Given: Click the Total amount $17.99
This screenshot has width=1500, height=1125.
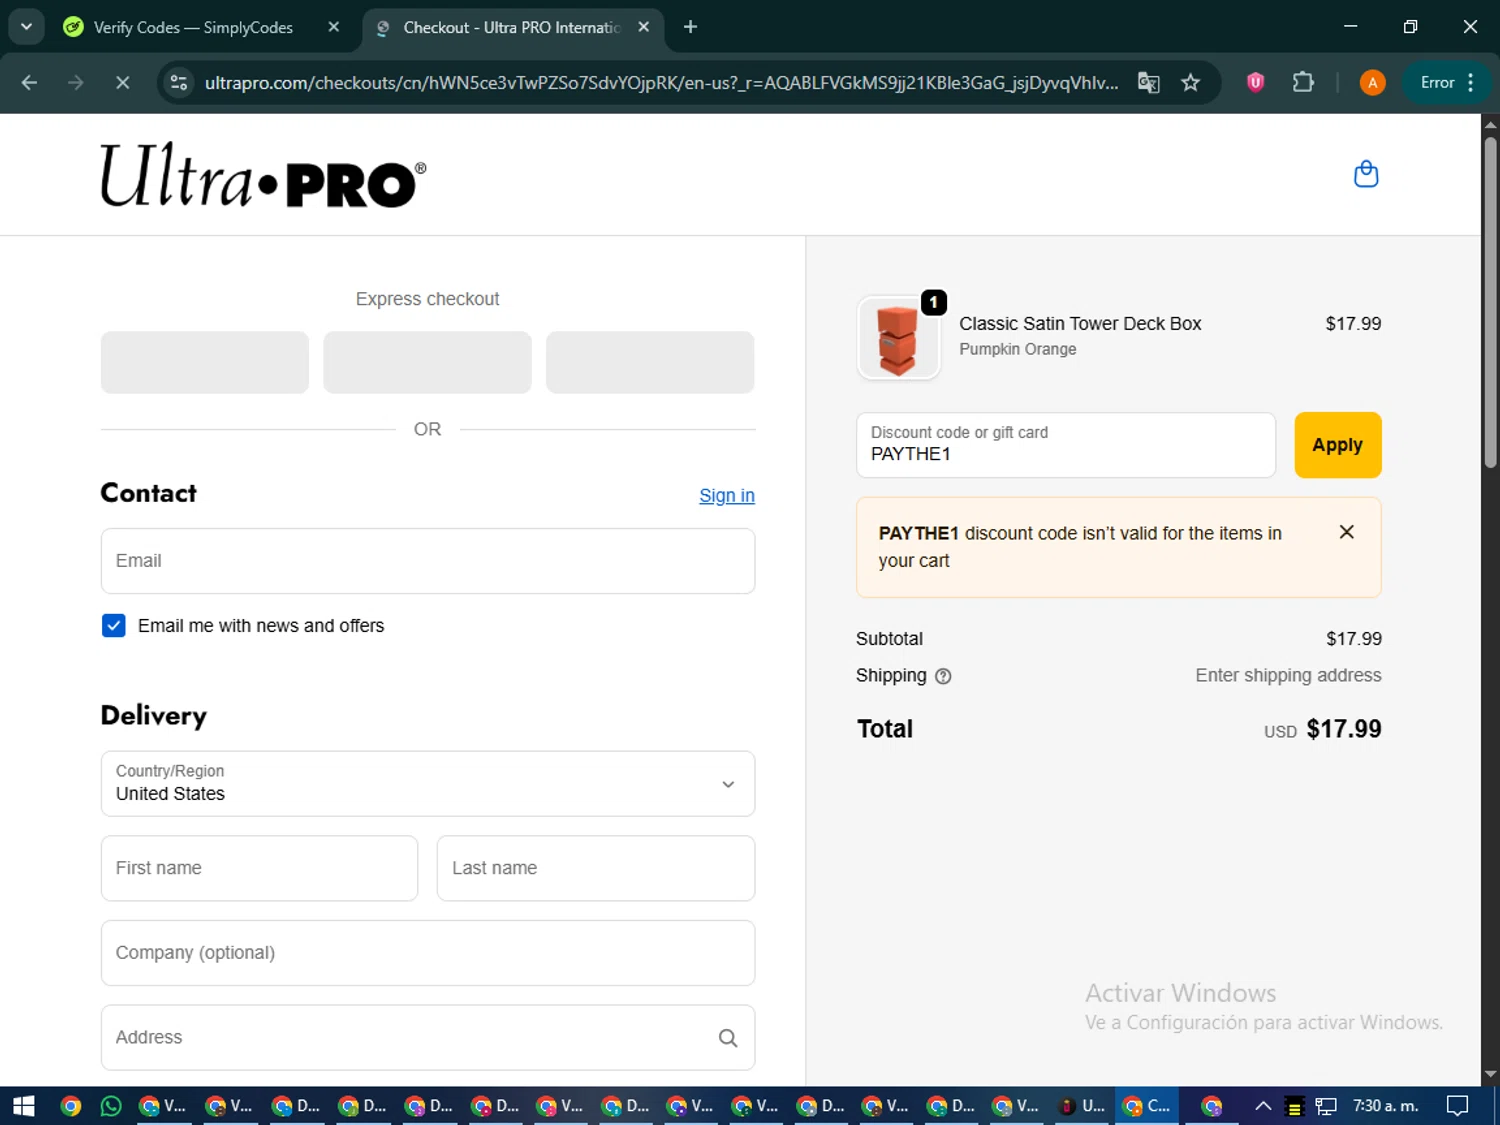Looking at the screenshot, I should coord(1344,729).
